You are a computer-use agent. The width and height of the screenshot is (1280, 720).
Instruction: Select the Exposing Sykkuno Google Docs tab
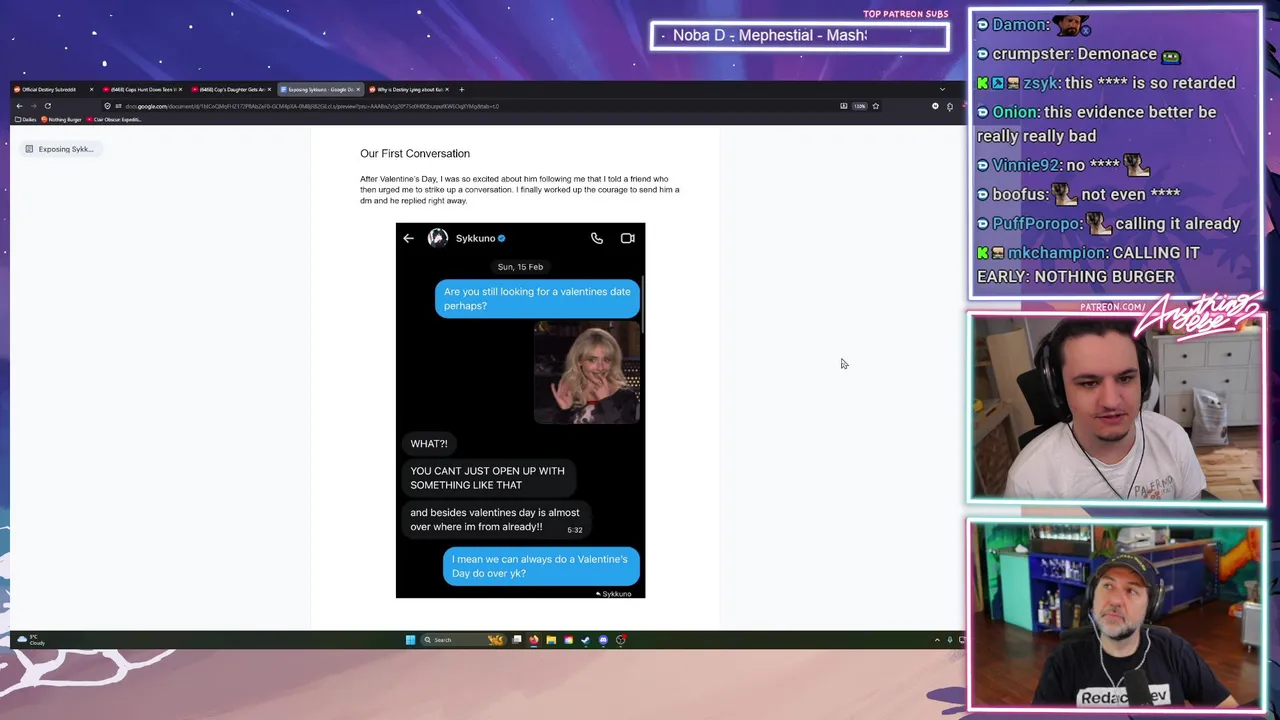pos(319,89)
